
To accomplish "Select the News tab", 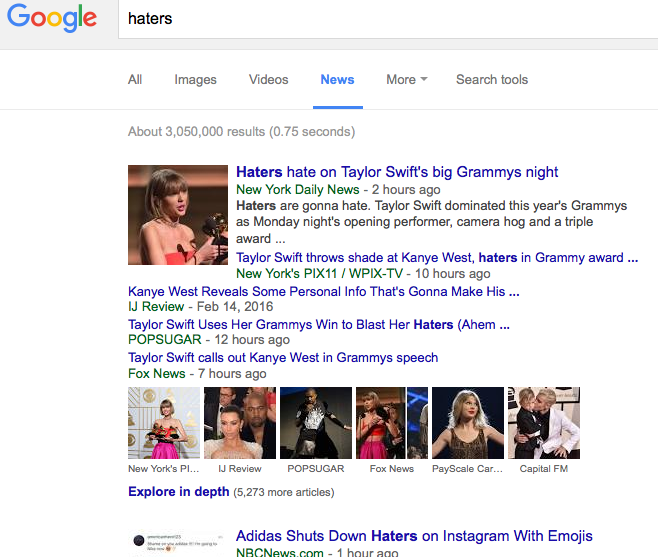I will pos(337,80).
